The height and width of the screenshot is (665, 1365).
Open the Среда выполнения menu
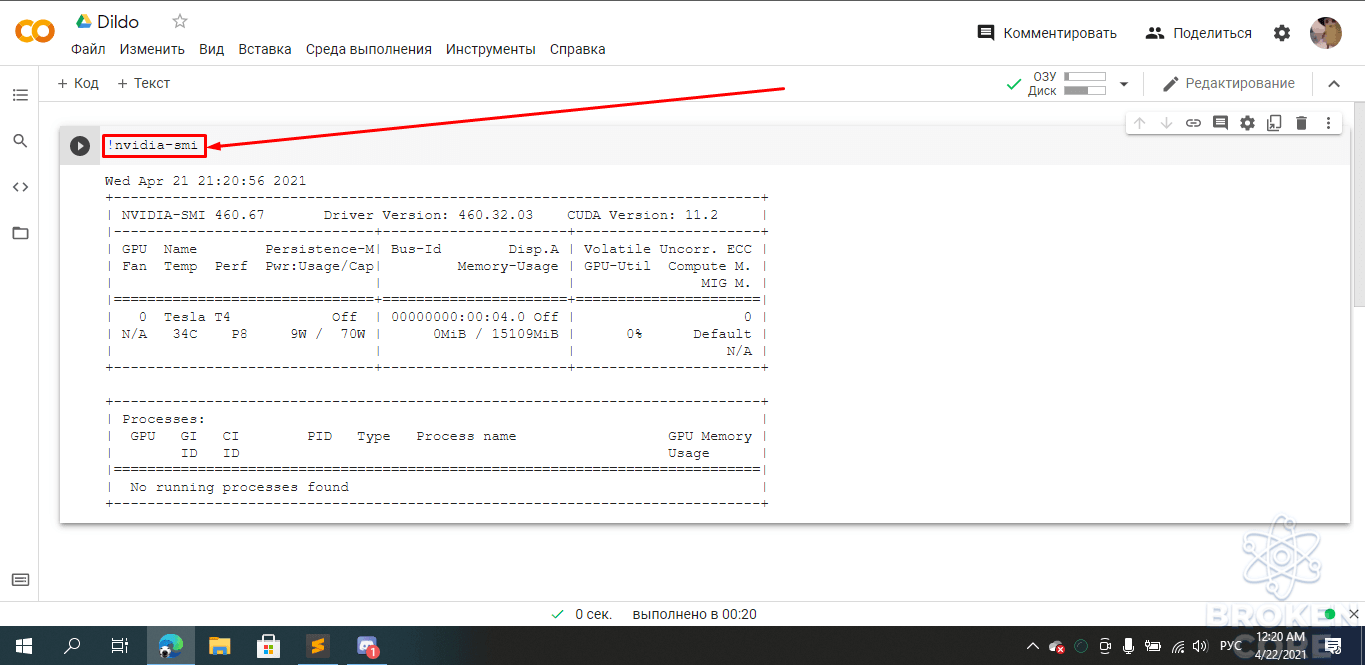(369, 49)
